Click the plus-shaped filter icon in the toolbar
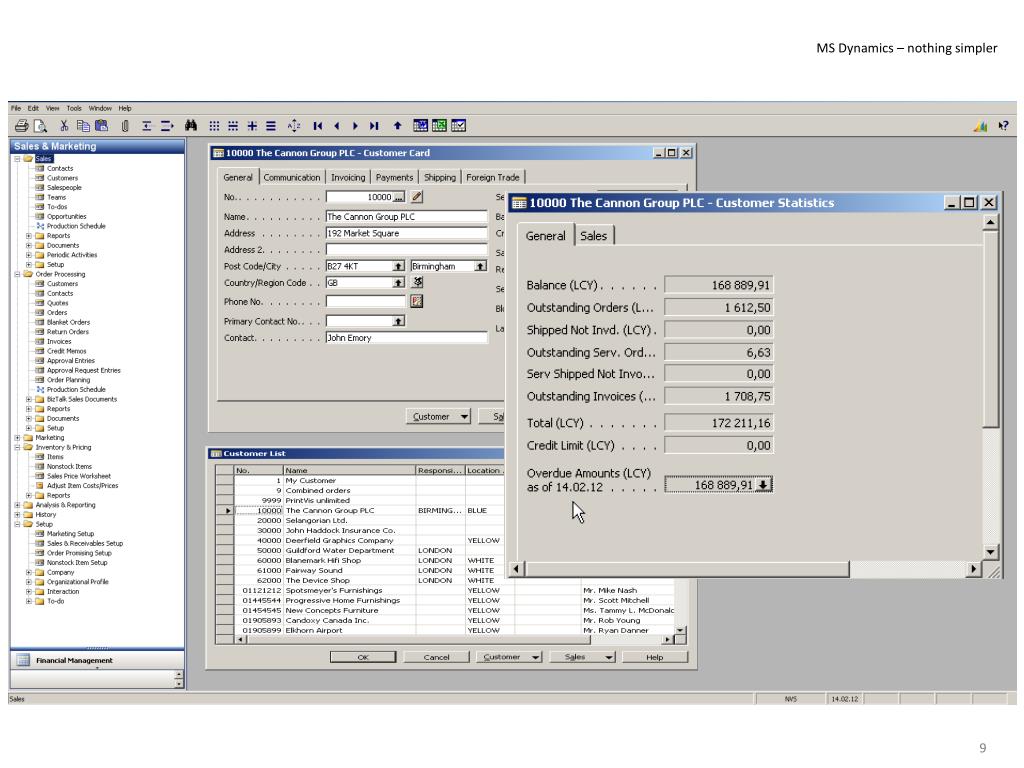Viewport: 1024px width, 768px height. point(252,126)
